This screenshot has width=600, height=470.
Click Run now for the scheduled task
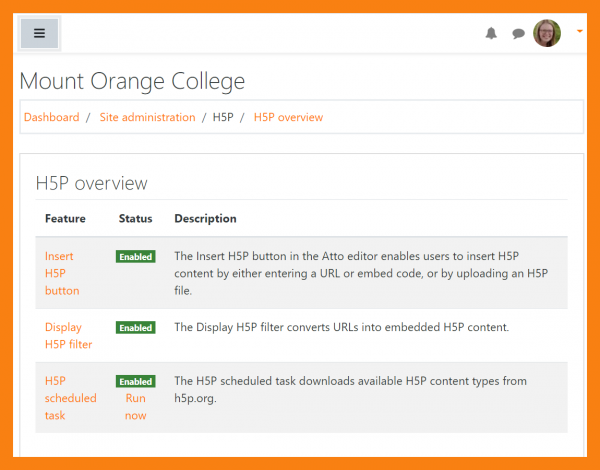(135, 406)
